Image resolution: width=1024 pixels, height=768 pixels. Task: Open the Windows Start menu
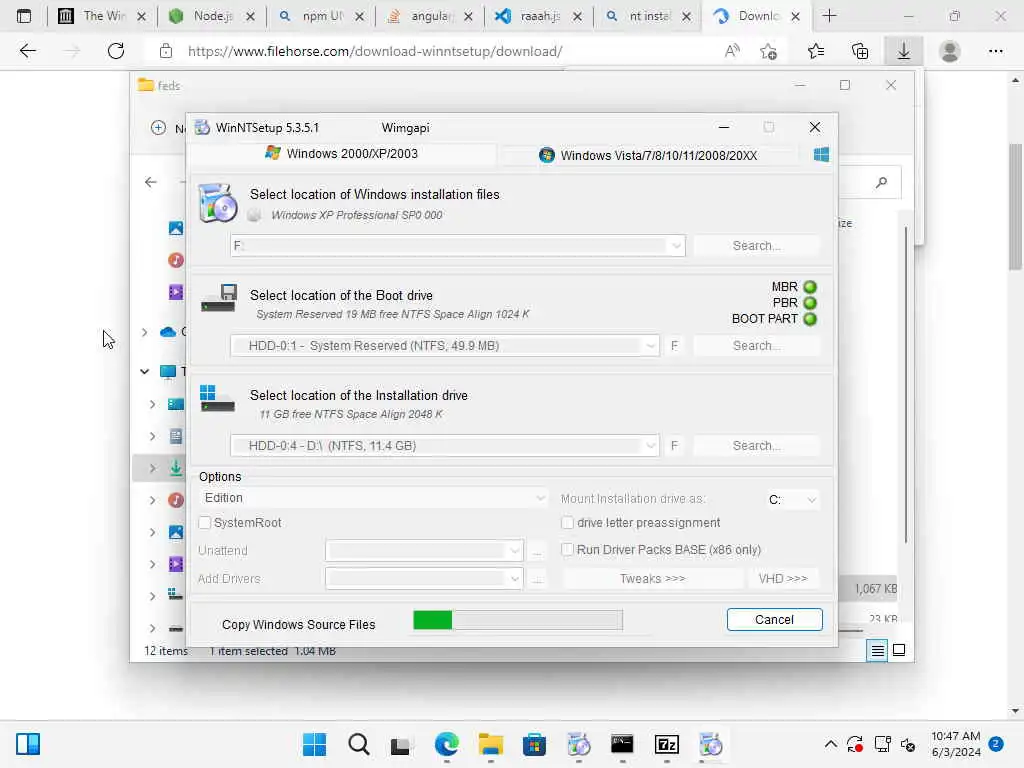click(x=314, y=744)
